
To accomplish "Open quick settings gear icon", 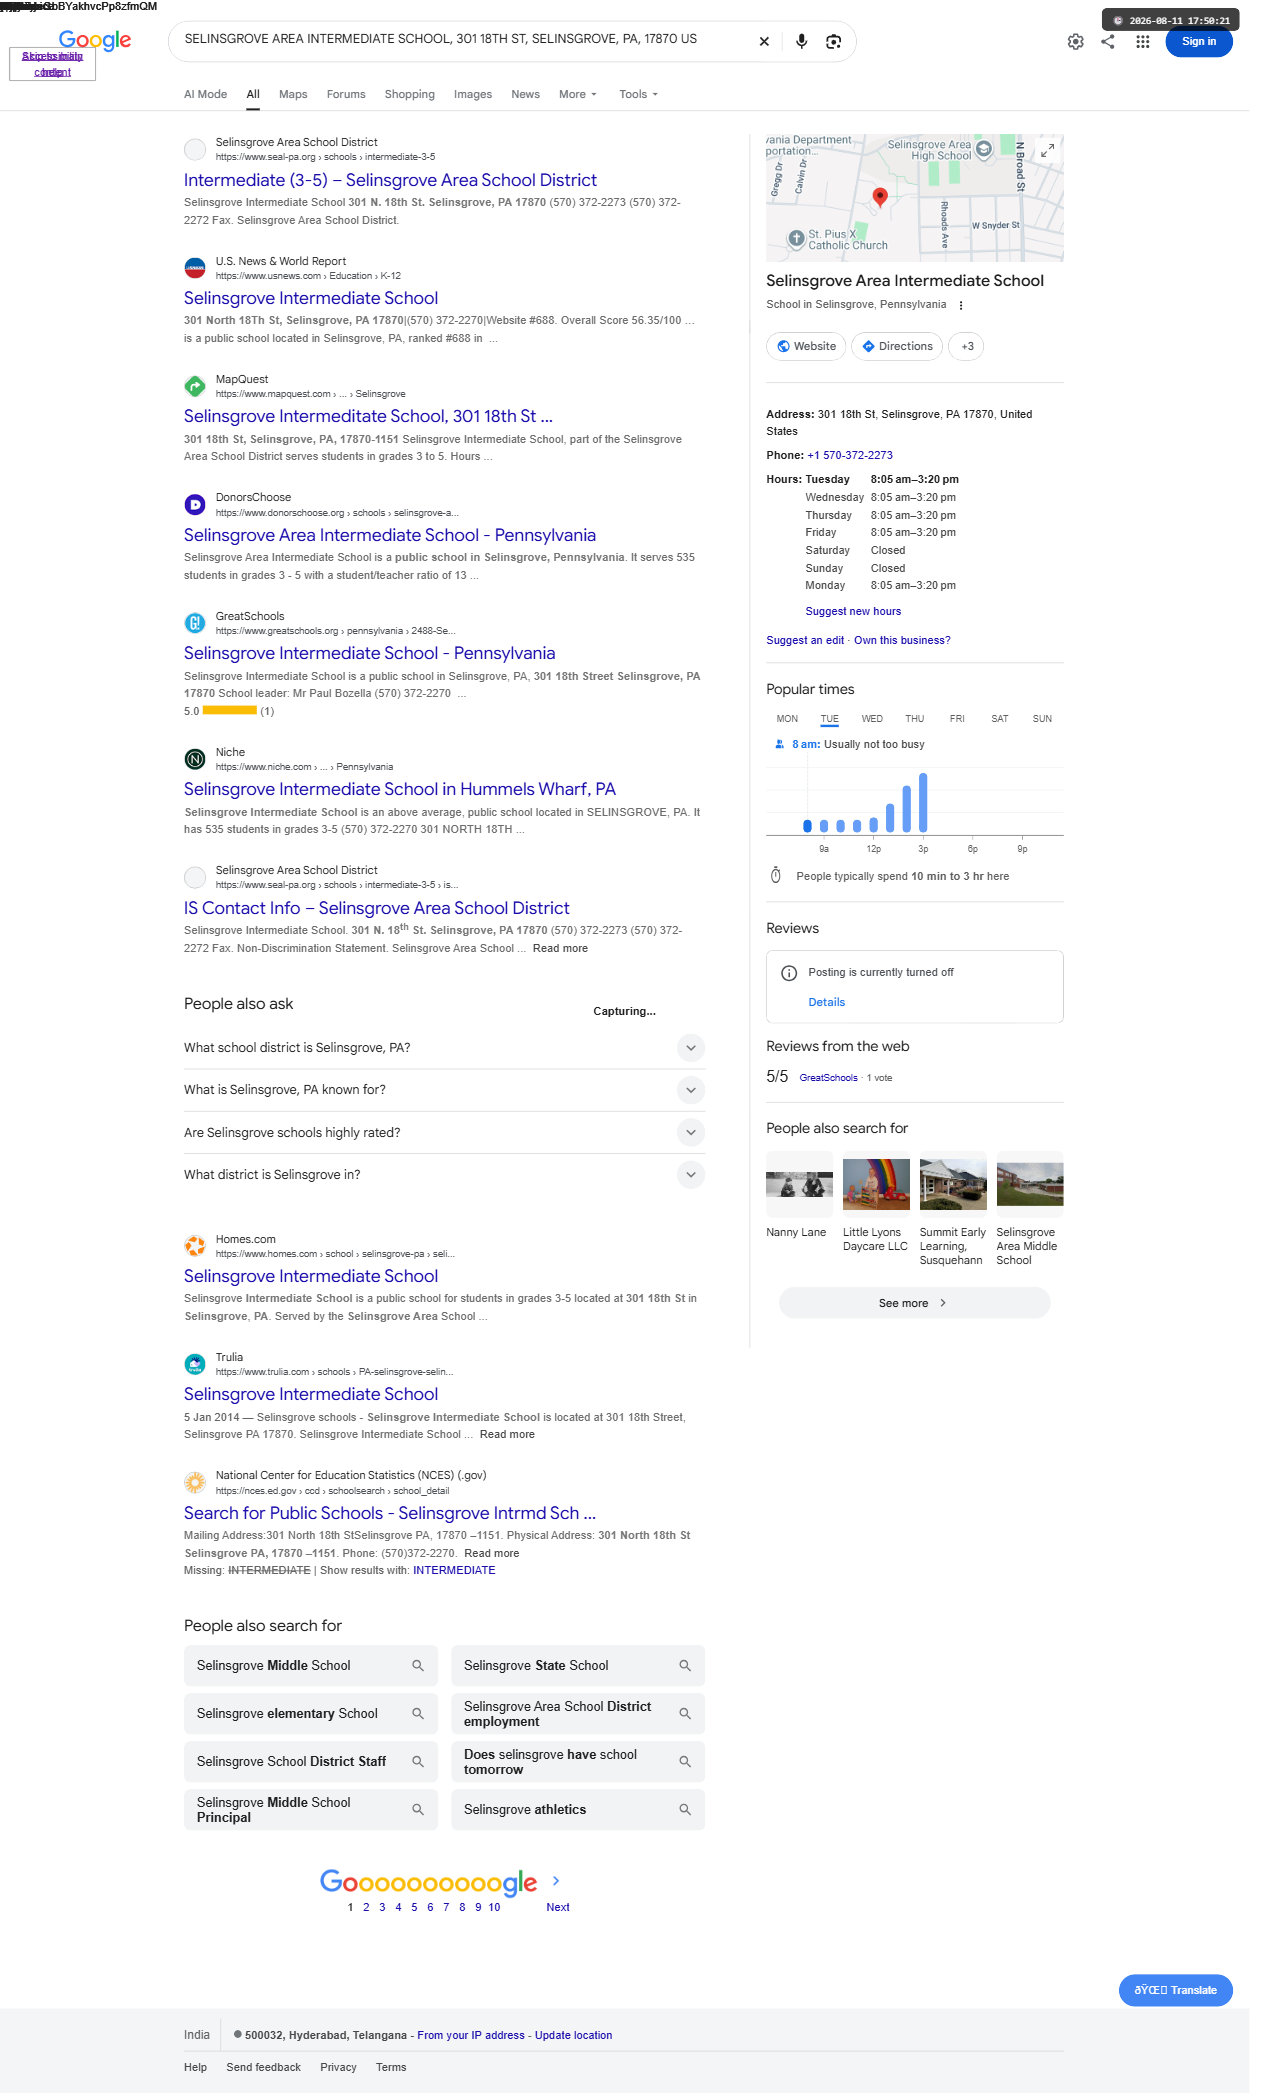I will (x=1075, y=42).
